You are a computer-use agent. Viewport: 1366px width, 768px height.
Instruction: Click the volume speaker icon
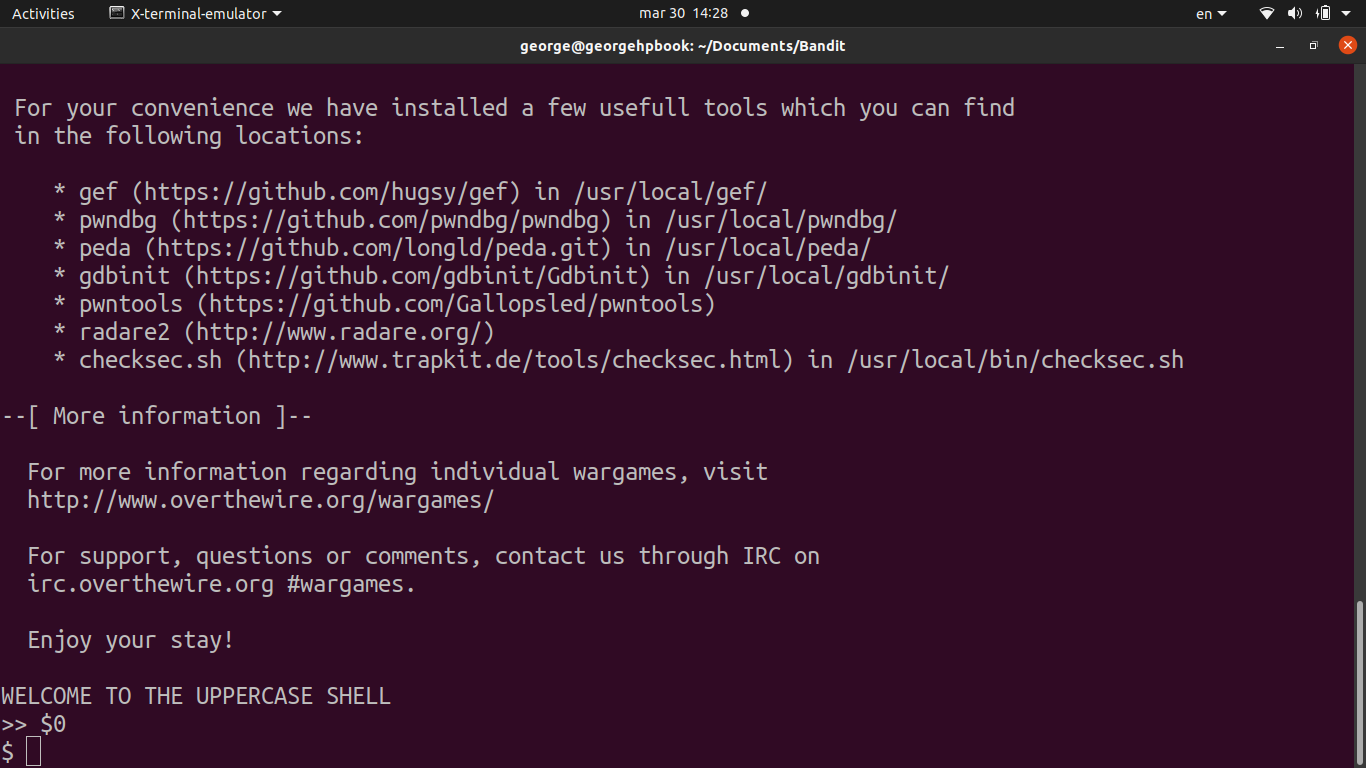pos(1295,14)
